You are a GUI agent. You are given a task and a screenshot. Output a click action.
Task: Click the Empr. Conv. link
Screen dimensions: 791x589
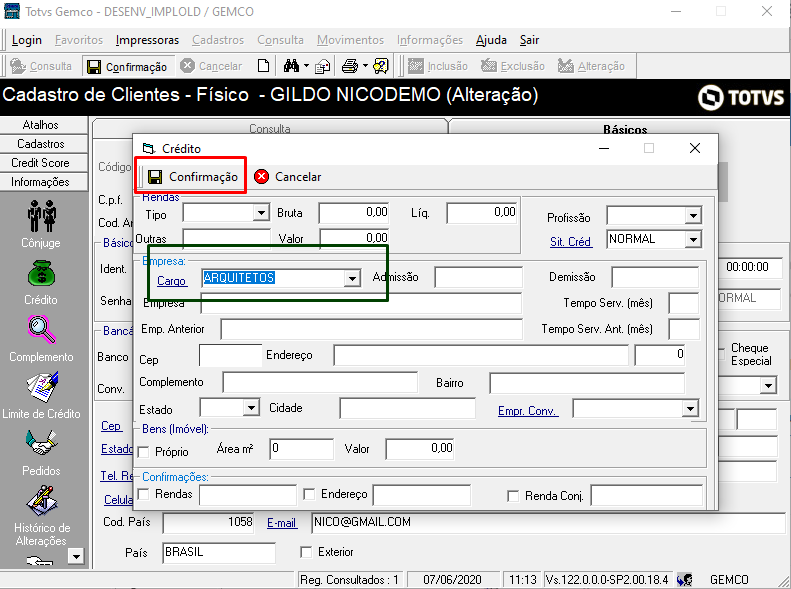pyautogui.click(x=528, y=411)
